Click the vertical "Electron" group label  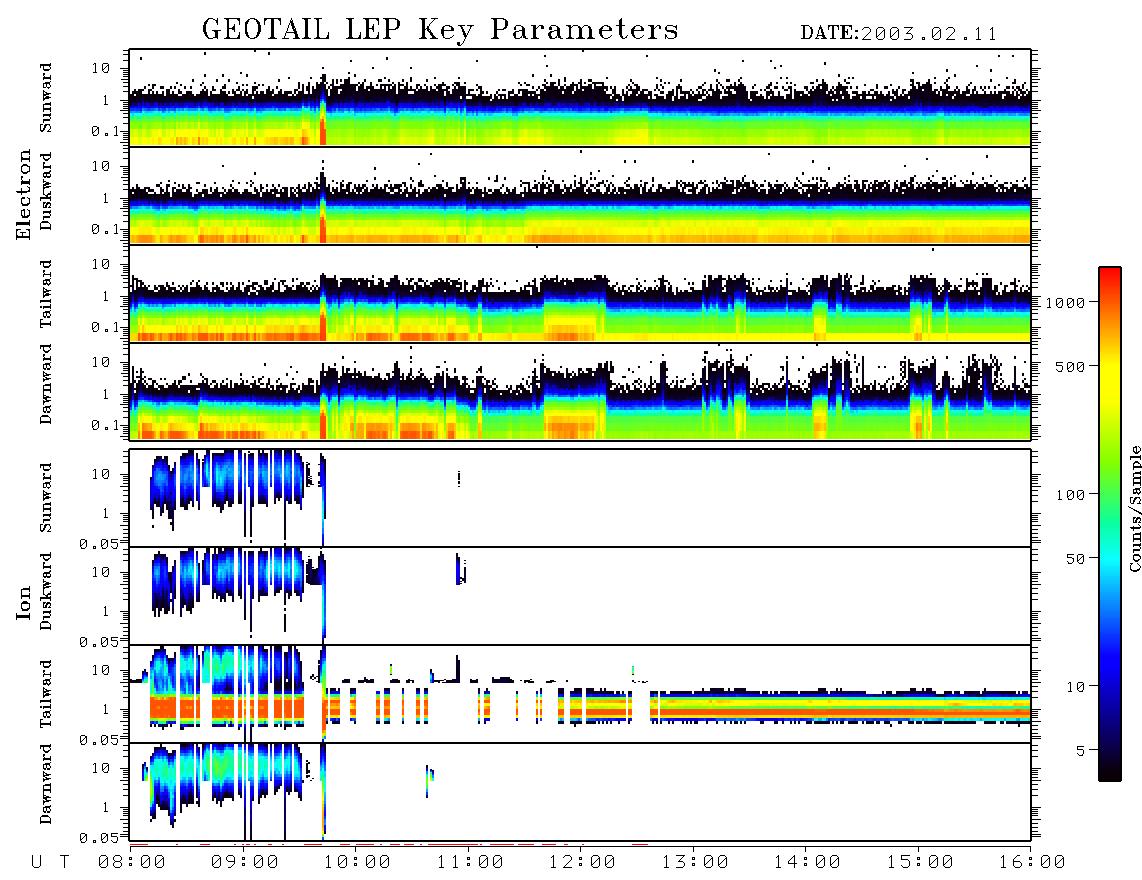coord(24,195)
